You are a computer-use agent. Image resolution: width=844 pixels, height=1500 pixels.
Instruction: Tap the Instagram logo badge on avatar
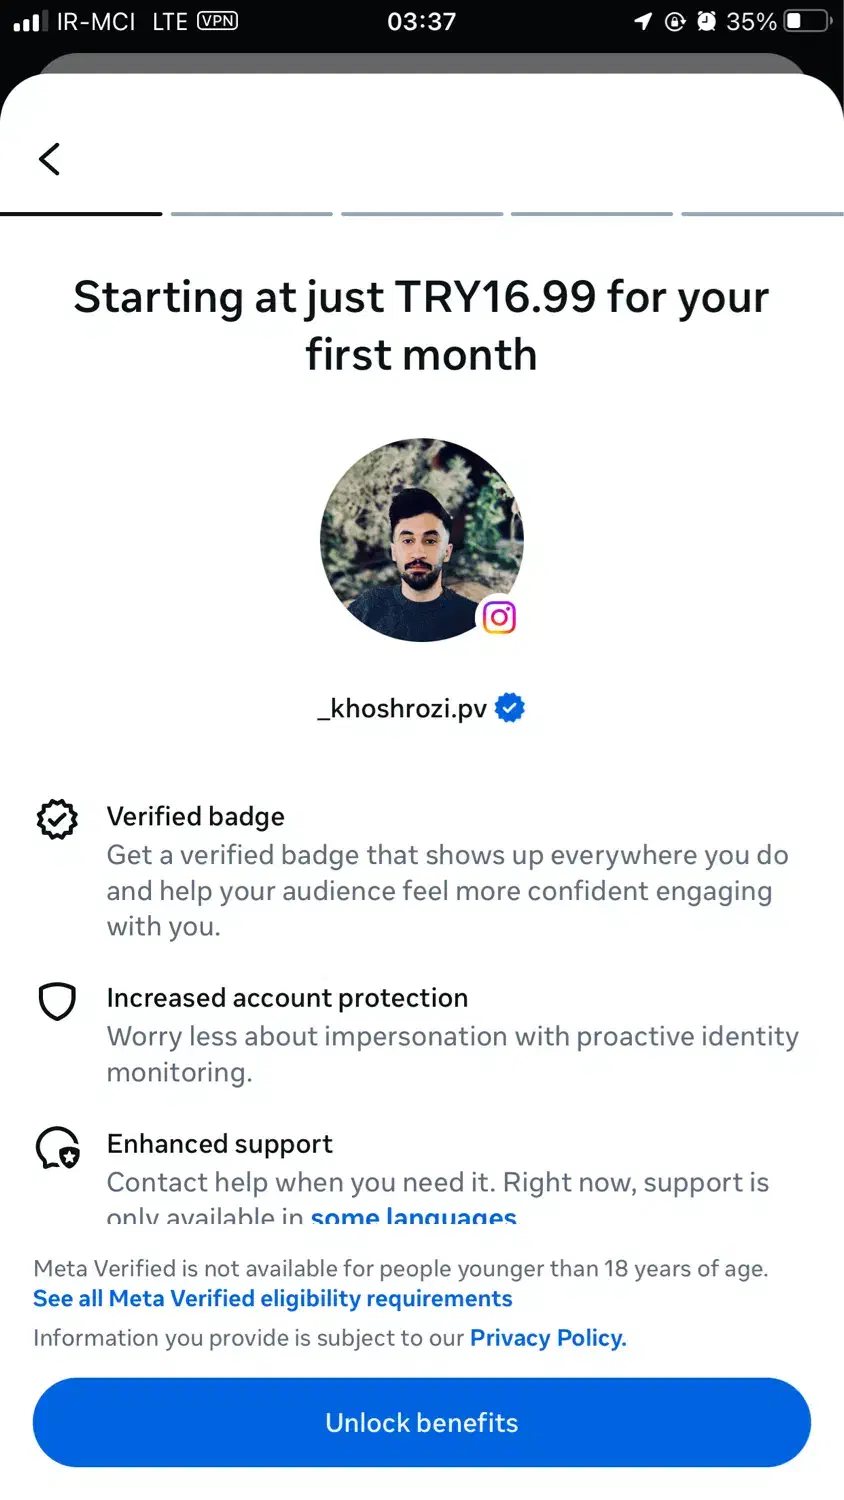(499, 617)
